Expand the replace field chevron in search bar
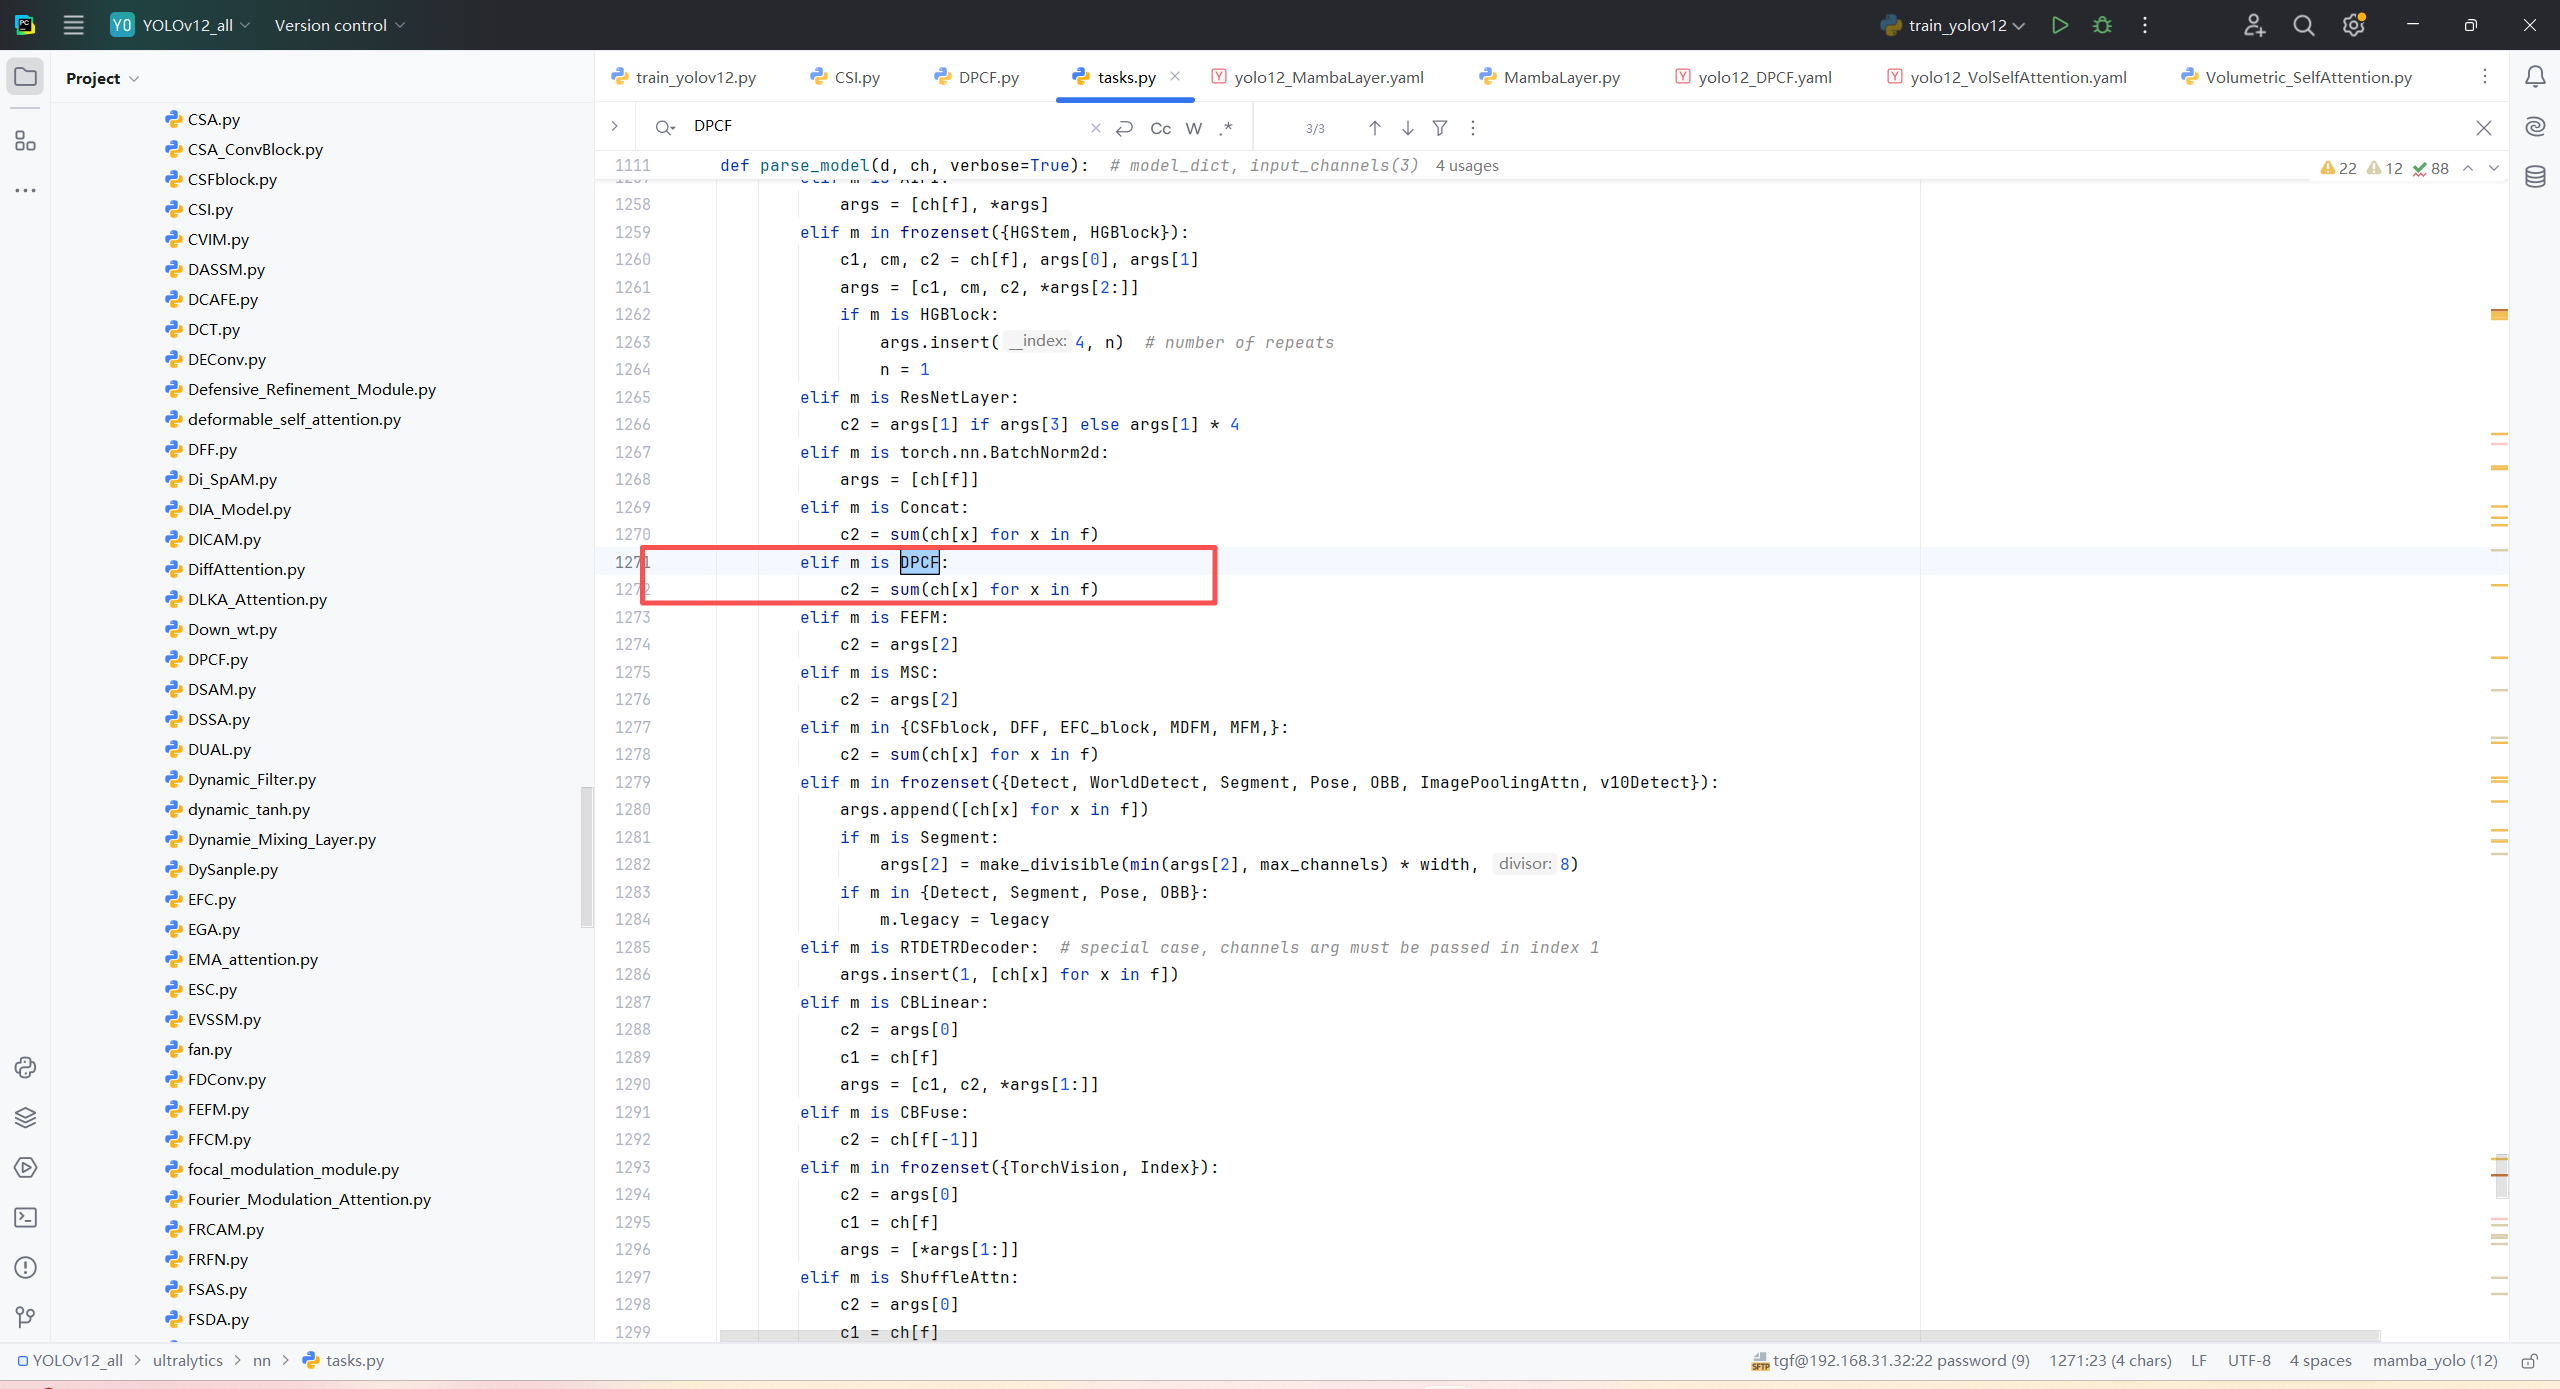This screenshot has width=2560, height=1389. [614, 126]
